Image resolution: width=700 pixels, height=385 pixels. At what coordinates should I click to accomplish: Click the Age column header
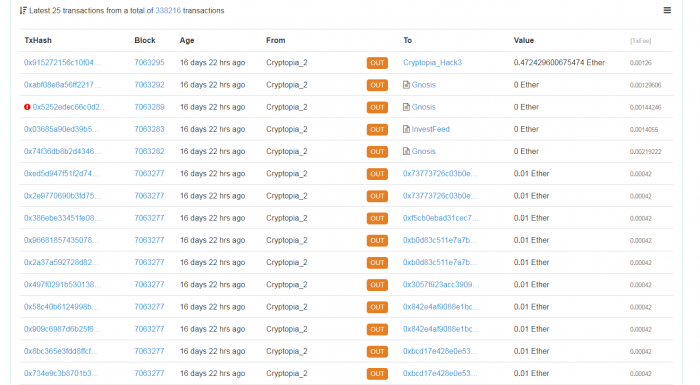(187, 40)
